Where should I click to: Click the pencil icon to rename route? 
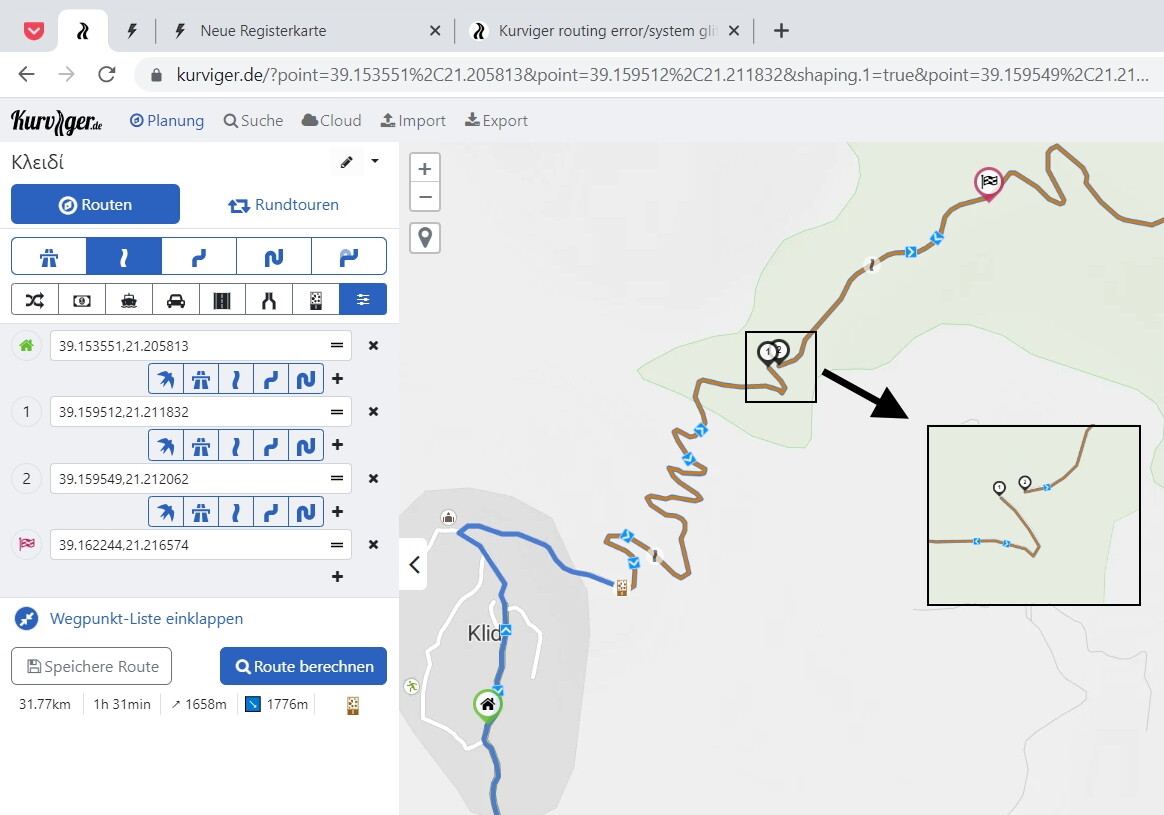point(347,162)
